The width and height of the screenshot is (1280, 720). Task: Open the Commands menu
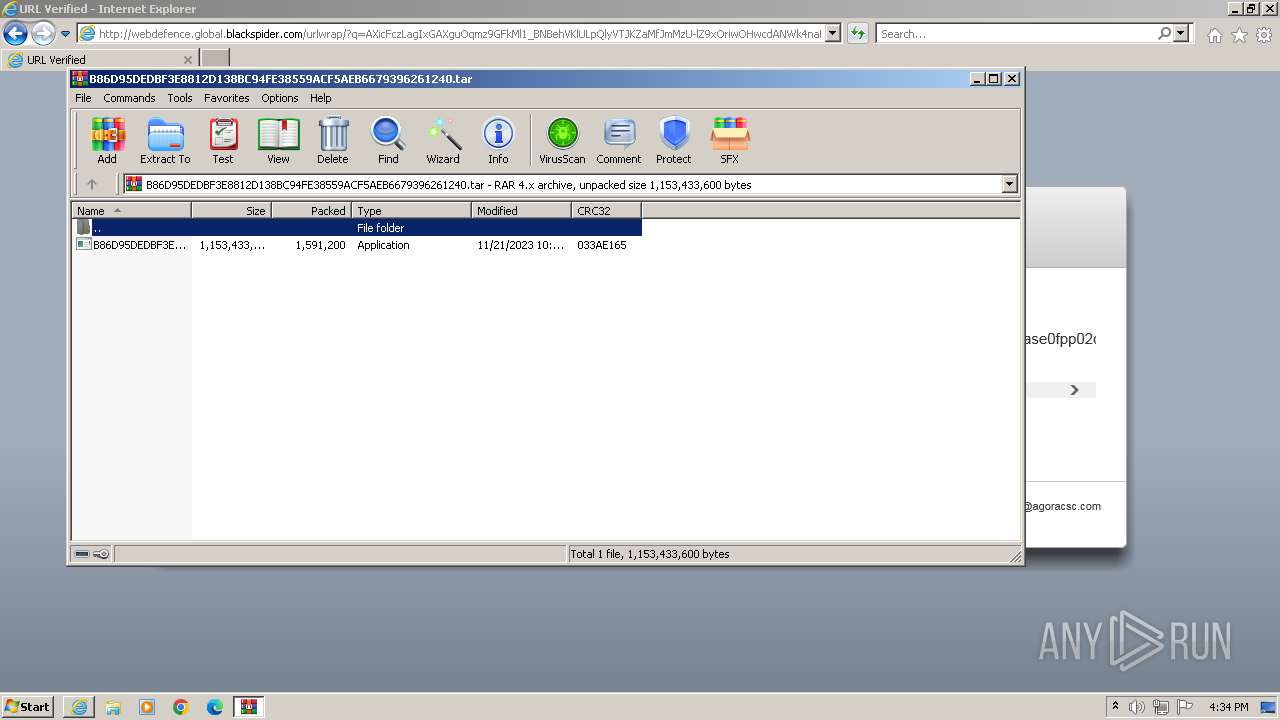129,98
